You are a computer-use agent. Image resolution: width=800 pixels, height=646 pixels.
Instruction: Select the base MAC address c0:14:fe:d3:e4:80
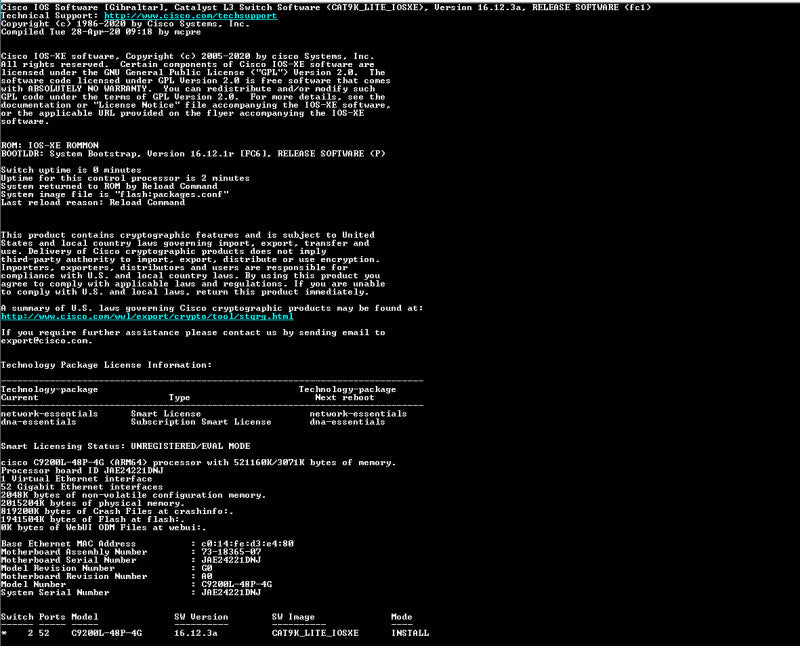pos(247,544)
